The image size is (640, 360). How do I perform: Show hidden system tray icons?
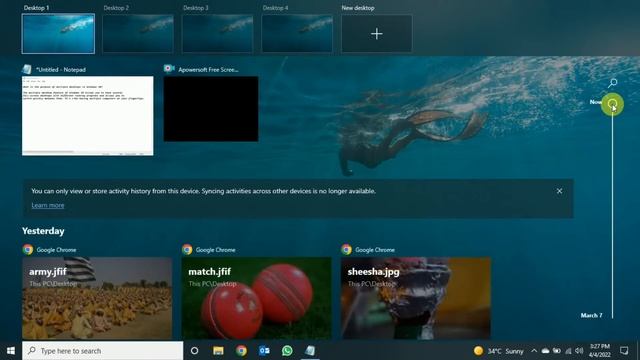pyautogui.click(x=534, y=351)
